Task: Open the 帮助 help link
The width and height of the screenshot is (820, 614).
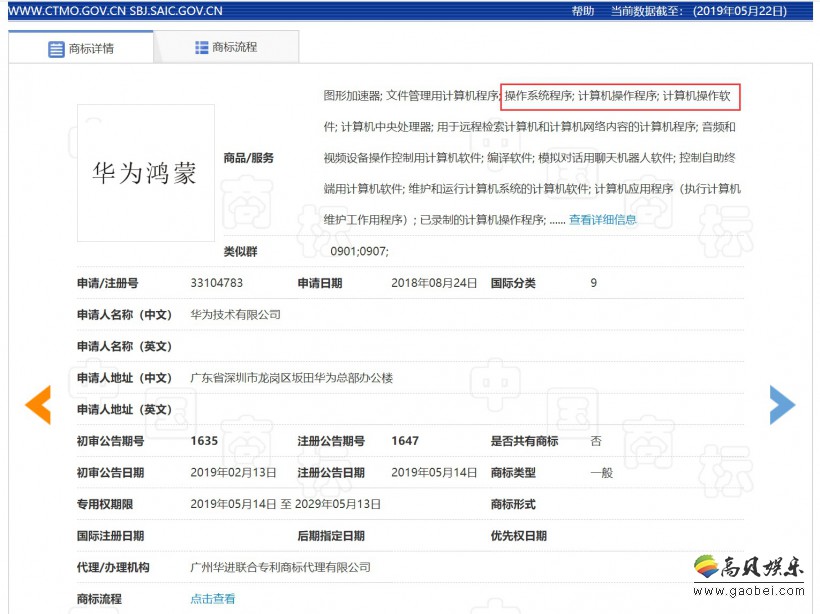Action: (582, 11)
